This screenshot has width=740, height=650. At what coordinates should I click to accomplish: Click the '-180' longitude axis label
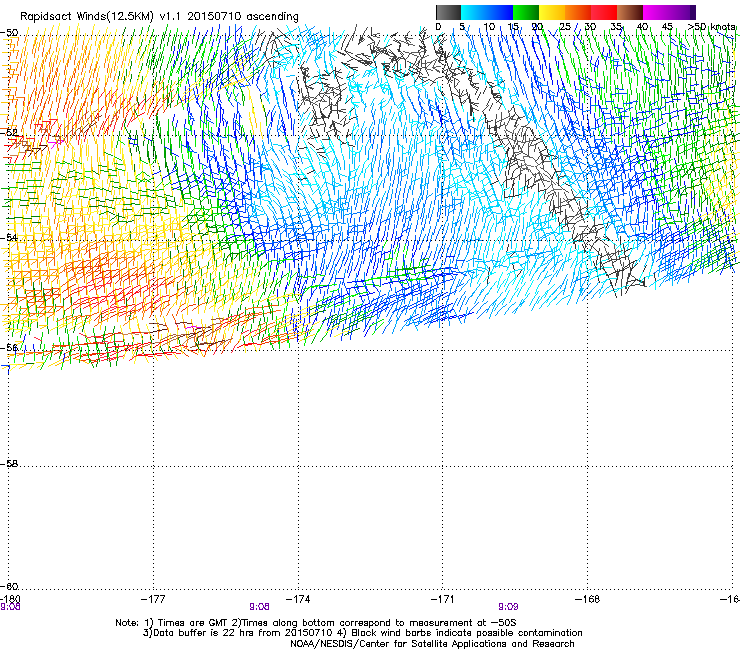pyautogui.click(x=10, y=599)
